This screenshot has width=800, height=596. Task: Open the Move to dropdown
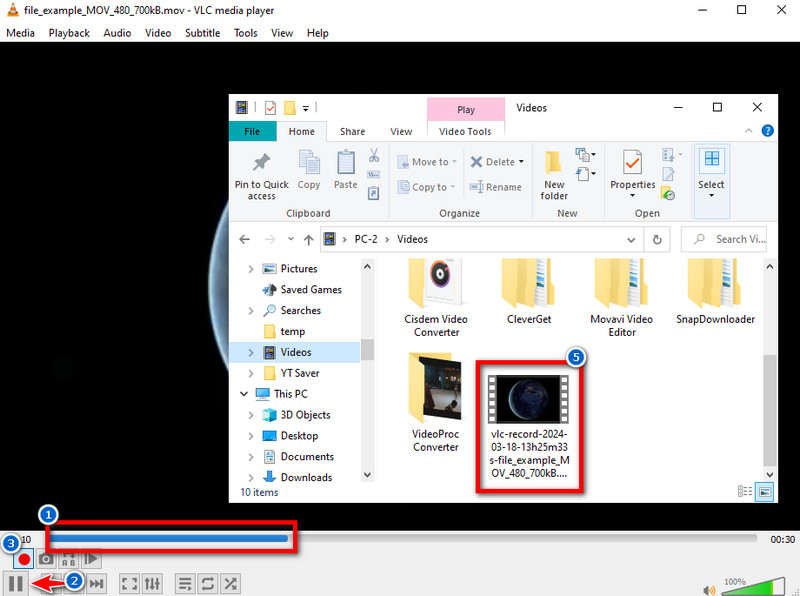[x=427, y=162]
